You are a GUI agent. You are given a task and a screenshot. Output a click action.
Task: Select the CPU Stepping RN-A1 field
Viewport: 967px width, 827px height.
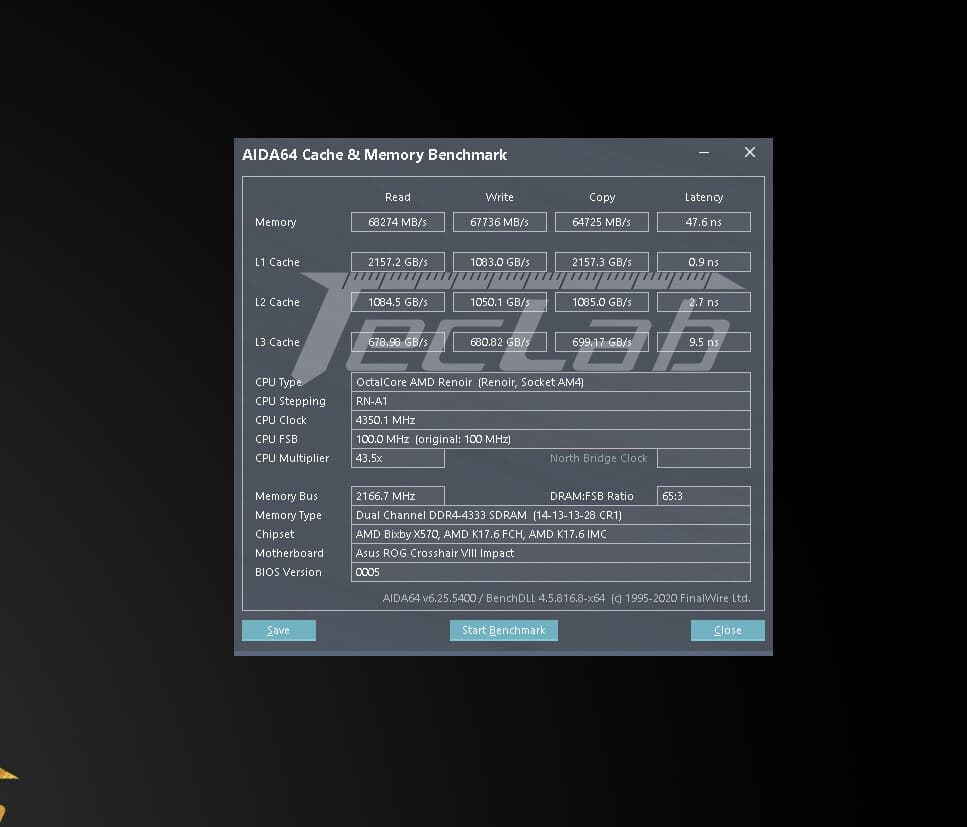pos(551,401)
